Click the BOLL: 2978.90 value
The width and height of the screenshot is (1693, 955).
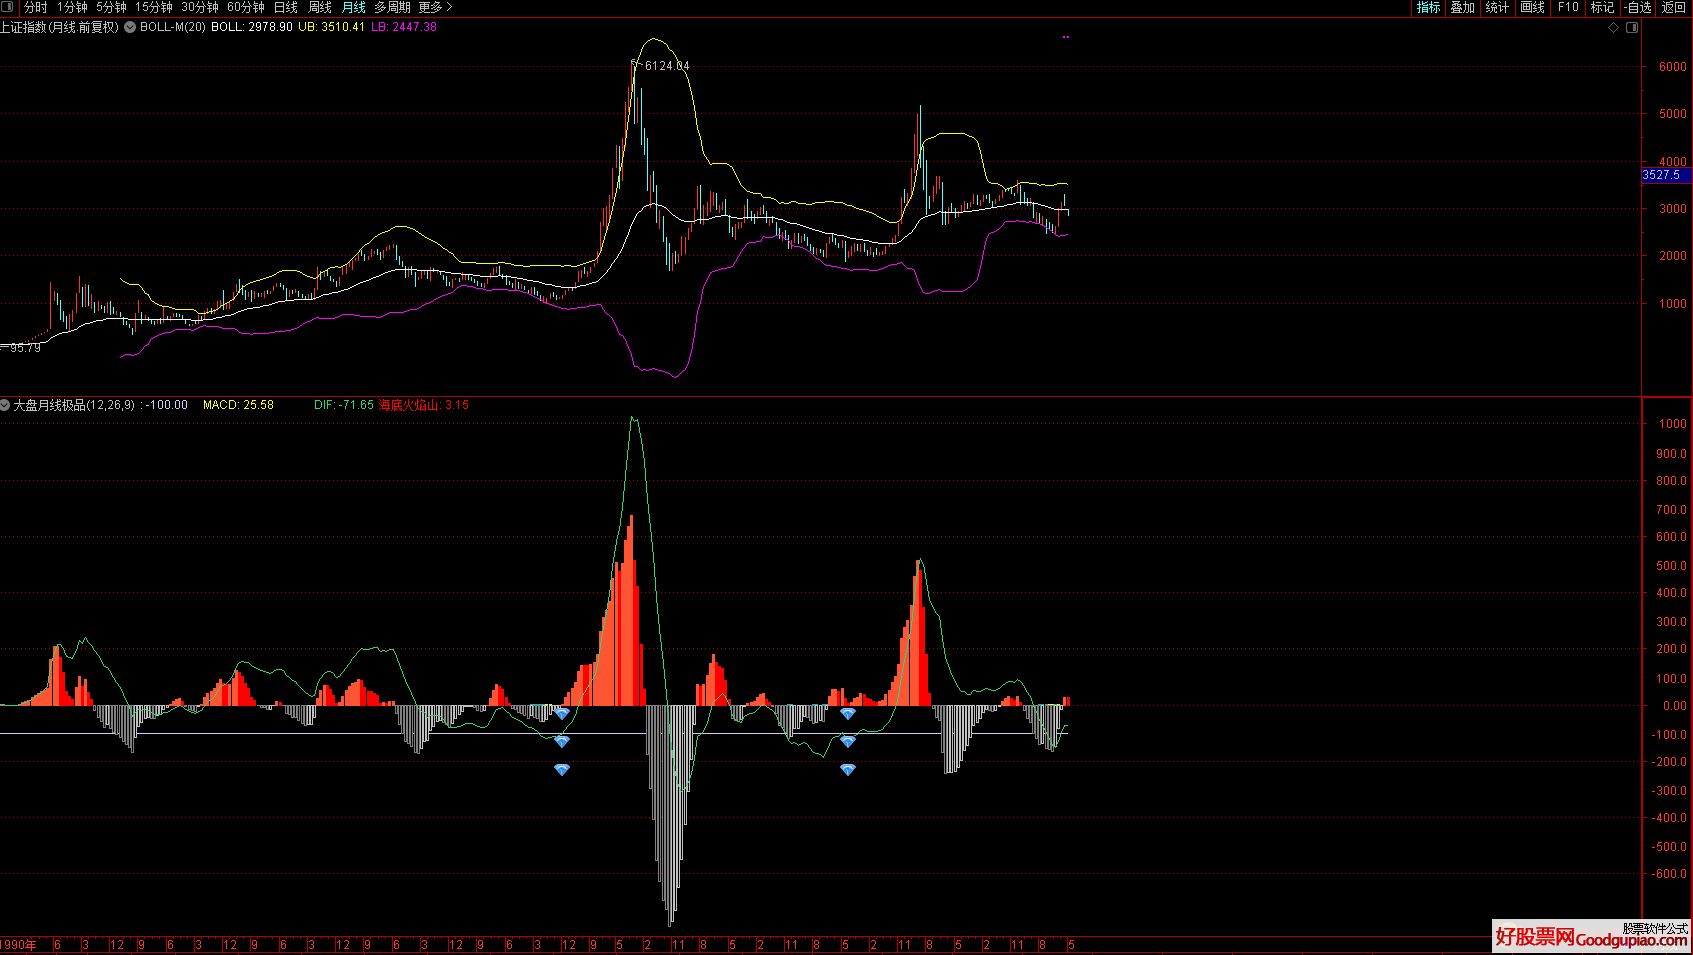coord(252,27)
